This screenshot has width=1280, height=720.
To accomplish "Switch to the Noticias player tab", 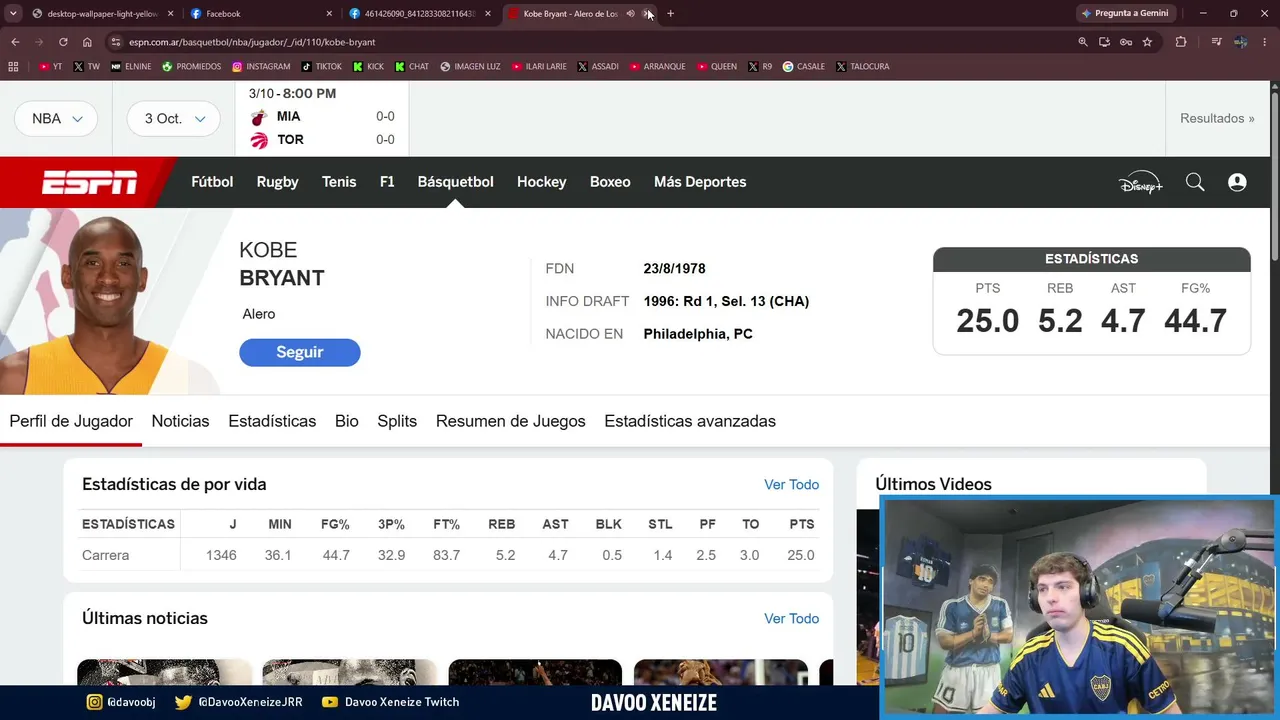I will coord(180,421).
